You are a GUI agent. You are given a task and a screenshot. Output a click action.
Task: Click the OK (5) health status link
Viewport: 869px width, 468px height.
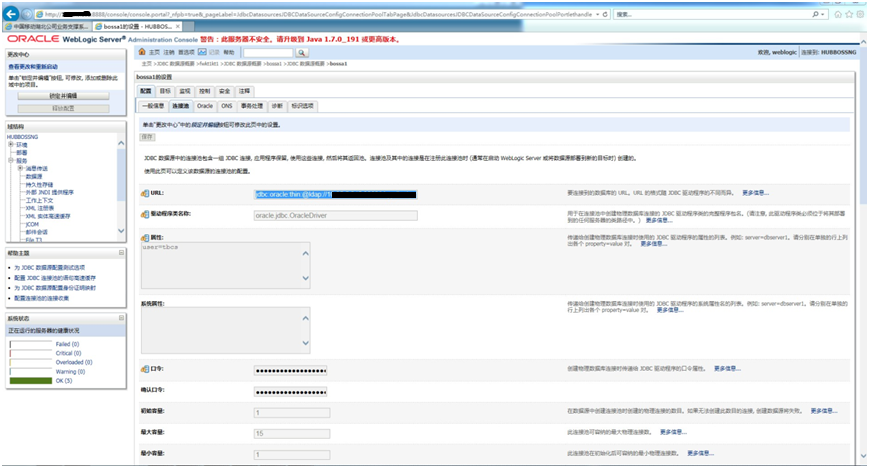click(x=64, y=381)
